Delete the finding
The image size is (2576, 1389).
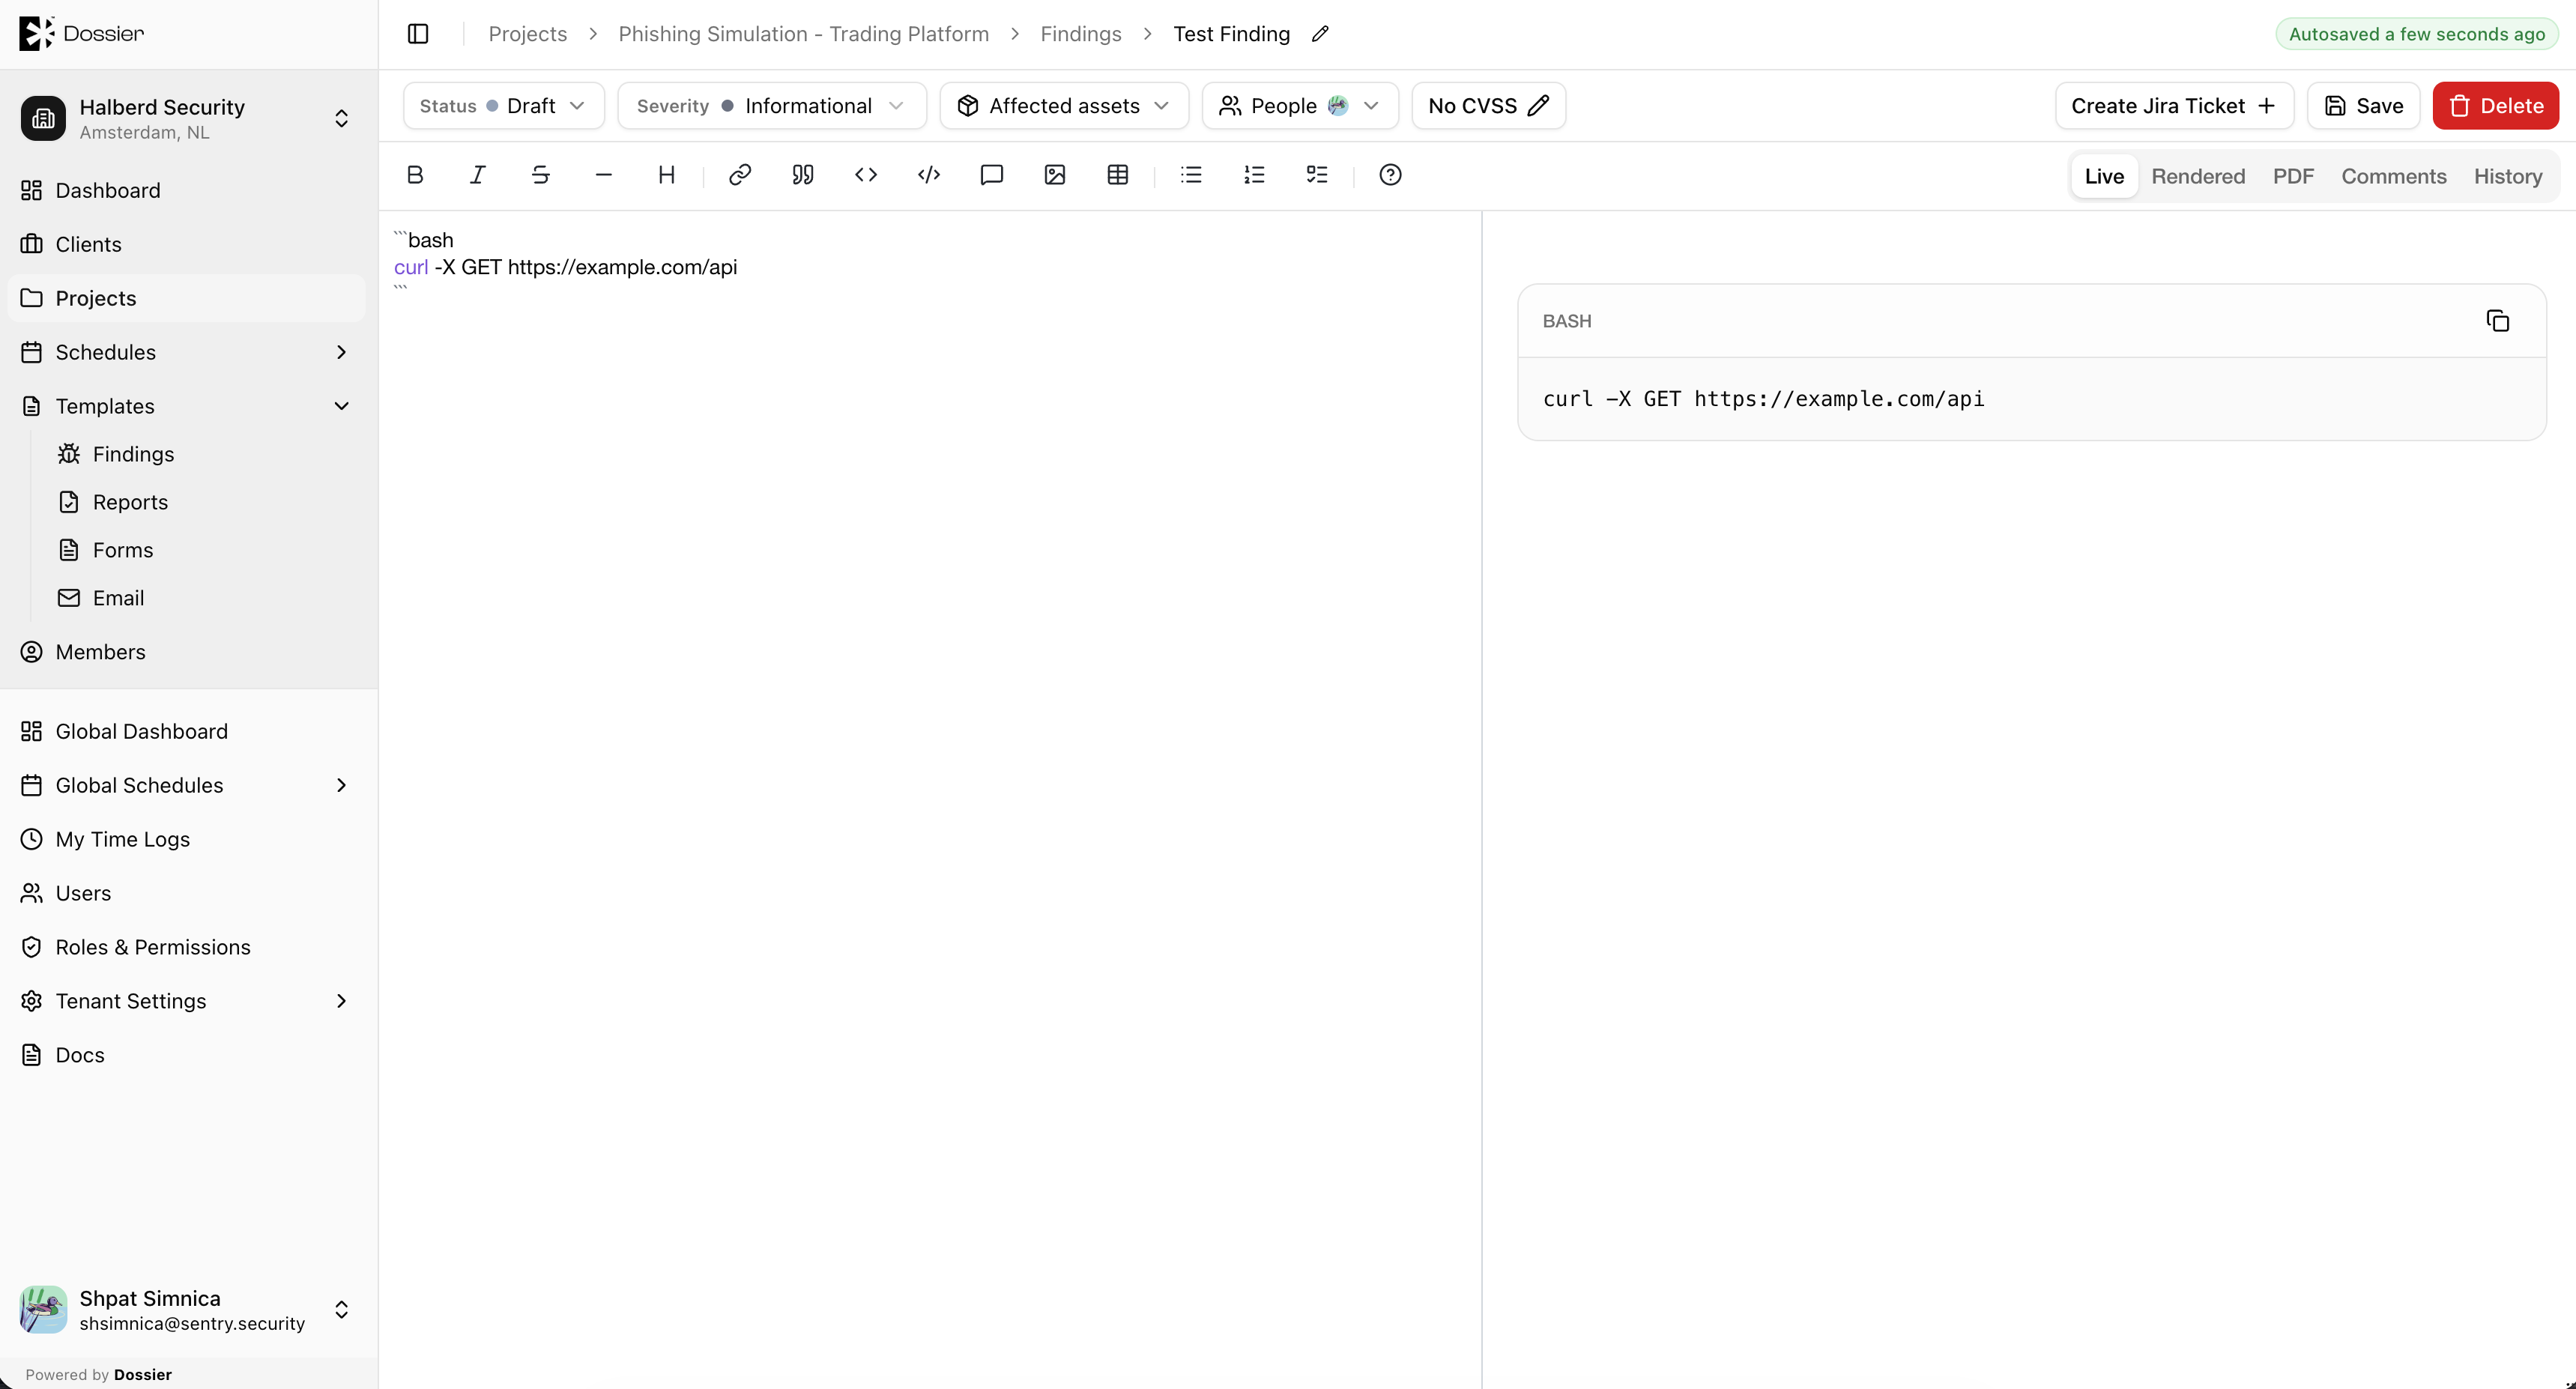click(x=2495, y=106)
